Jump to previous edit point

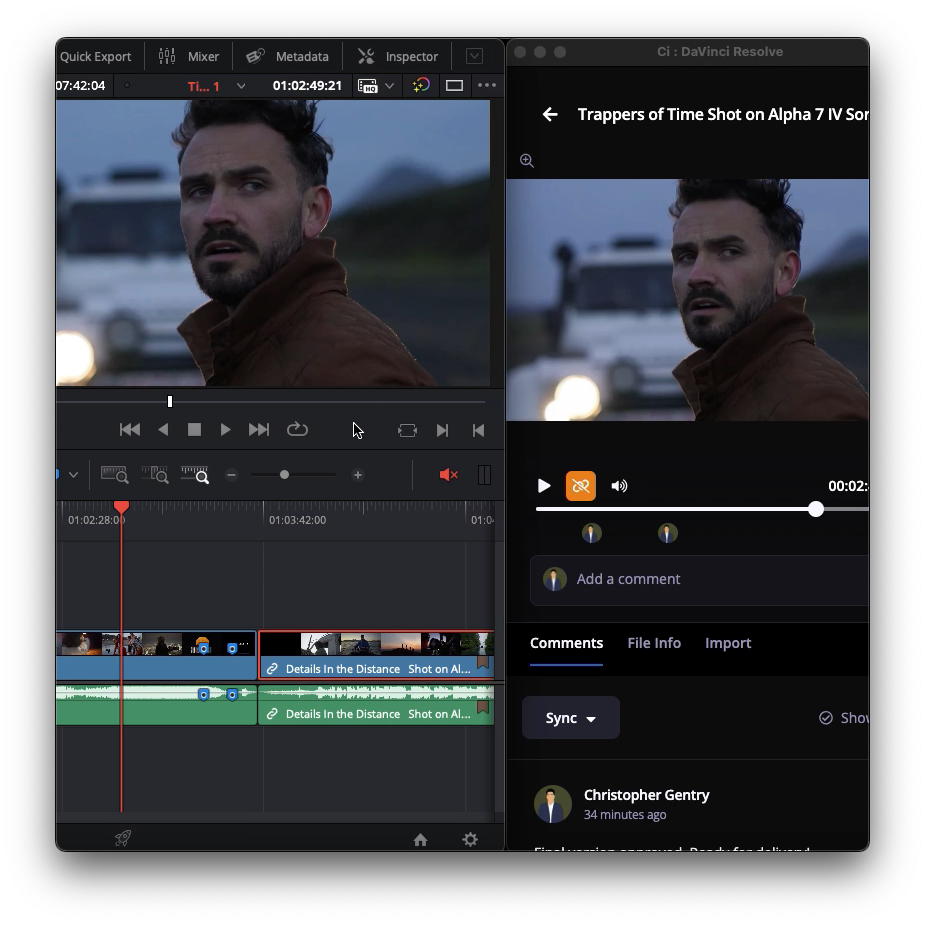[x=478, y=431]
